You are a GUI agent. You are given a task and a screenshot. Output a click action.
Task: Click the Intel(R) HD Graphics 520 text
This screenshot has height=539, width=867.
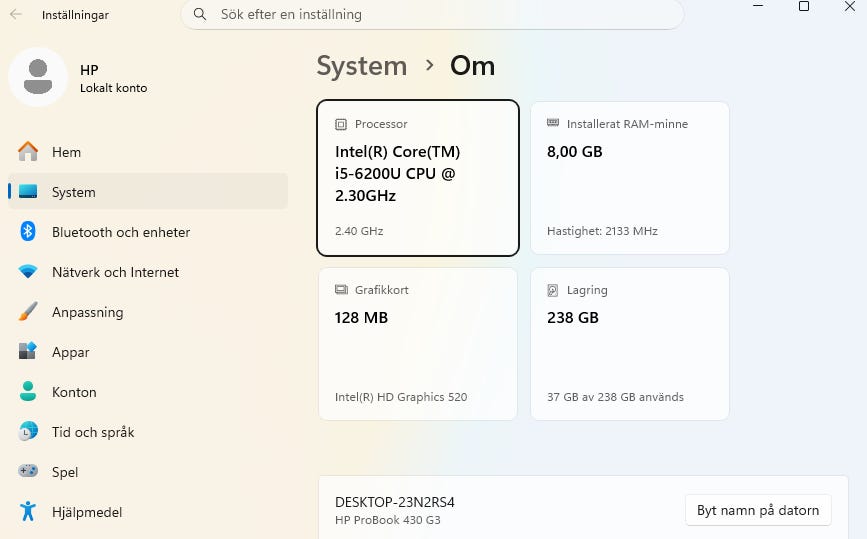pos(401,397)
